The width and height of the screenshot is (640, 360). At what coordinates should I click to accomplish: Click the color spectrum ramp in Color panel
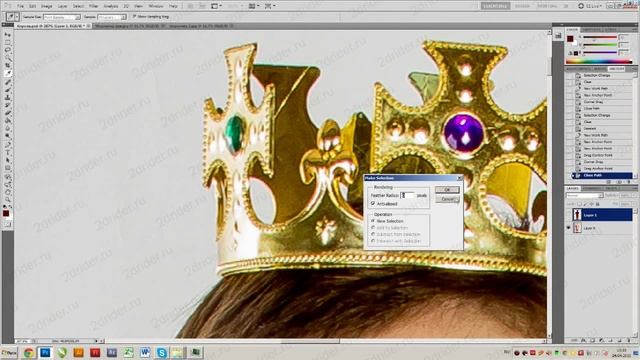600,62
